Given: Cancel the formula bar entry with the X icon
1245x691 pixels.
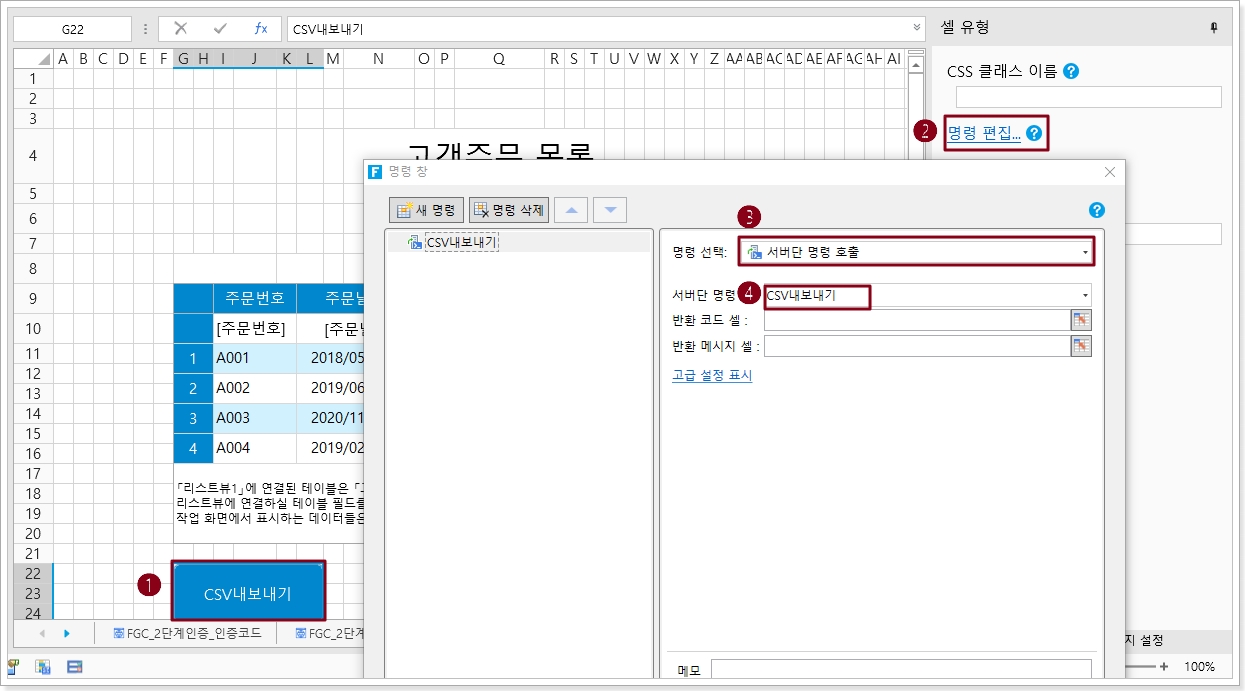Looking at the screenshot, I should pyautogui.click(x=180, y=28).
